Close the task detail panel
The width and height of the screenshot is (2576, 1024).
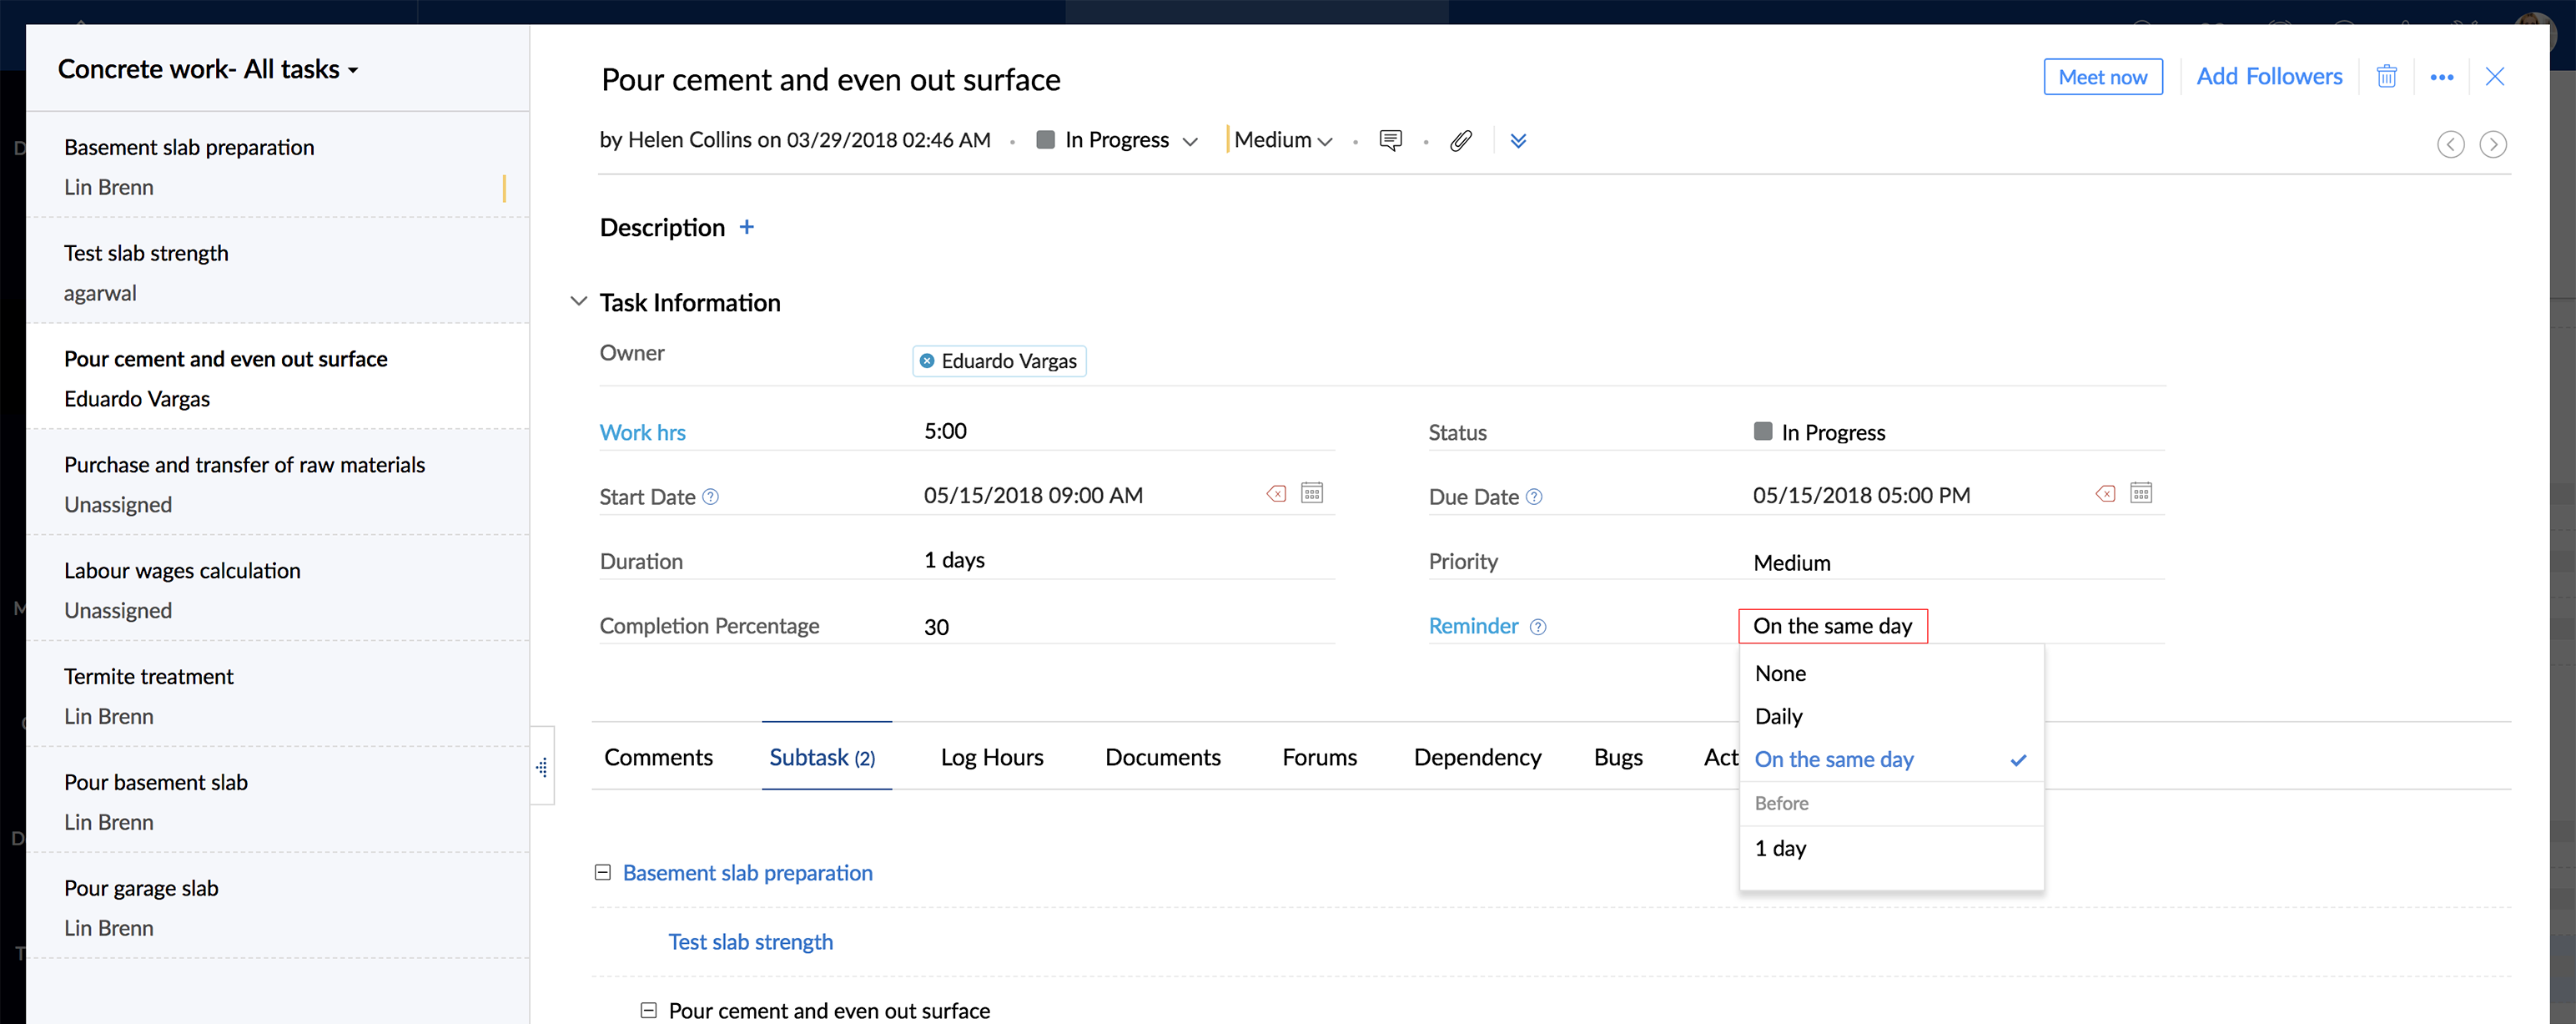click(x=2494, y=77)
